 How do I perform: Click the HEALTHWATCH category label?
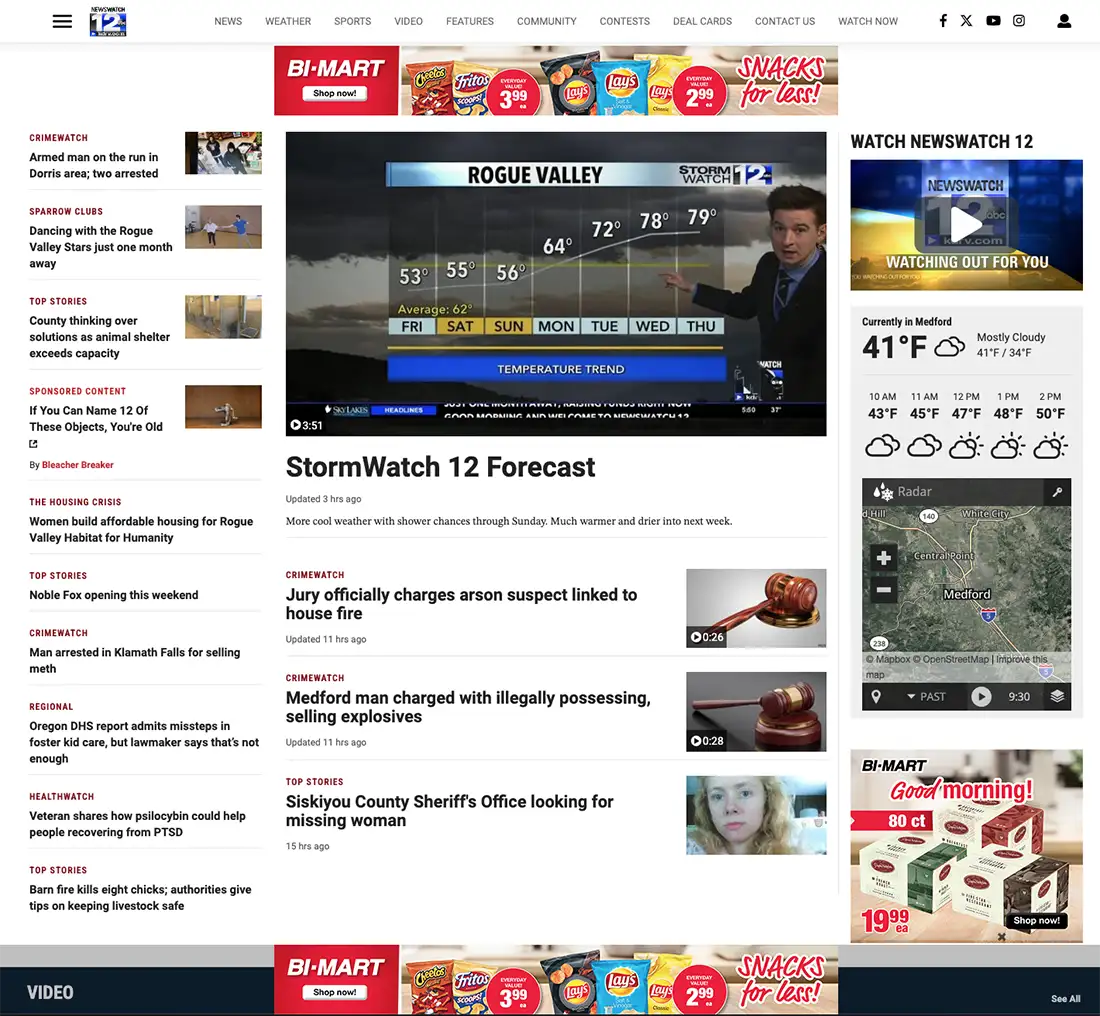[x=62, y=796]
